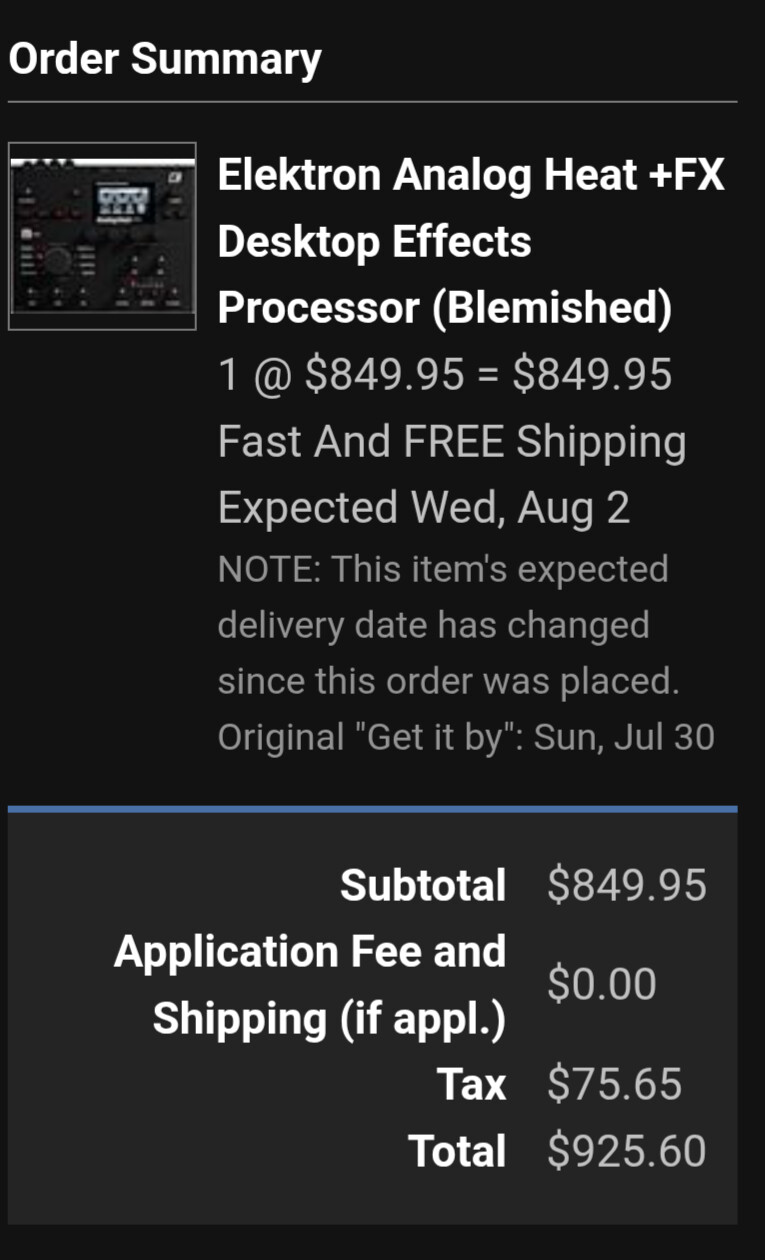The image size is (765, 1260).
Task: Select the $0.00 shipping fee amount
Action: tap(602, 984)
